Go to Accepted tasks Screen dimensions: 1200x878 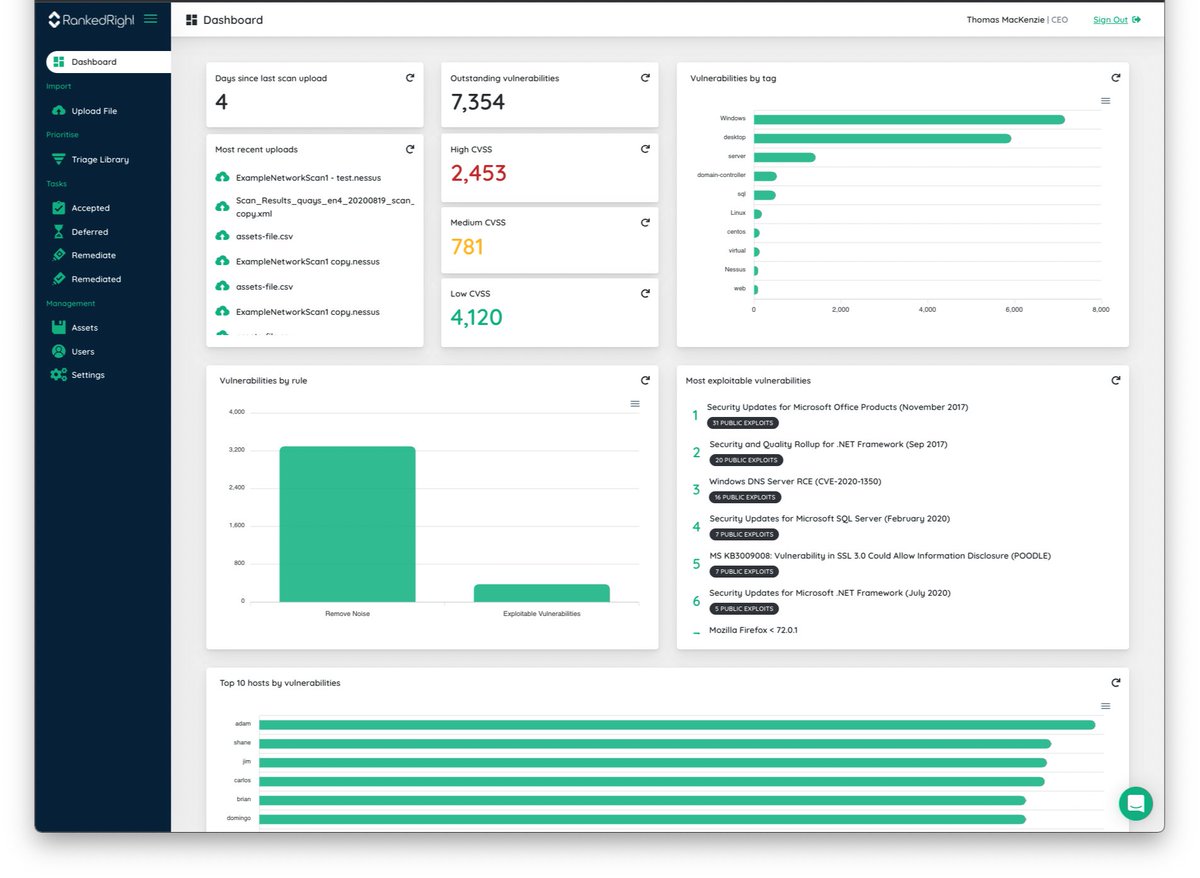pyautogui.click(x=90, y=208)
